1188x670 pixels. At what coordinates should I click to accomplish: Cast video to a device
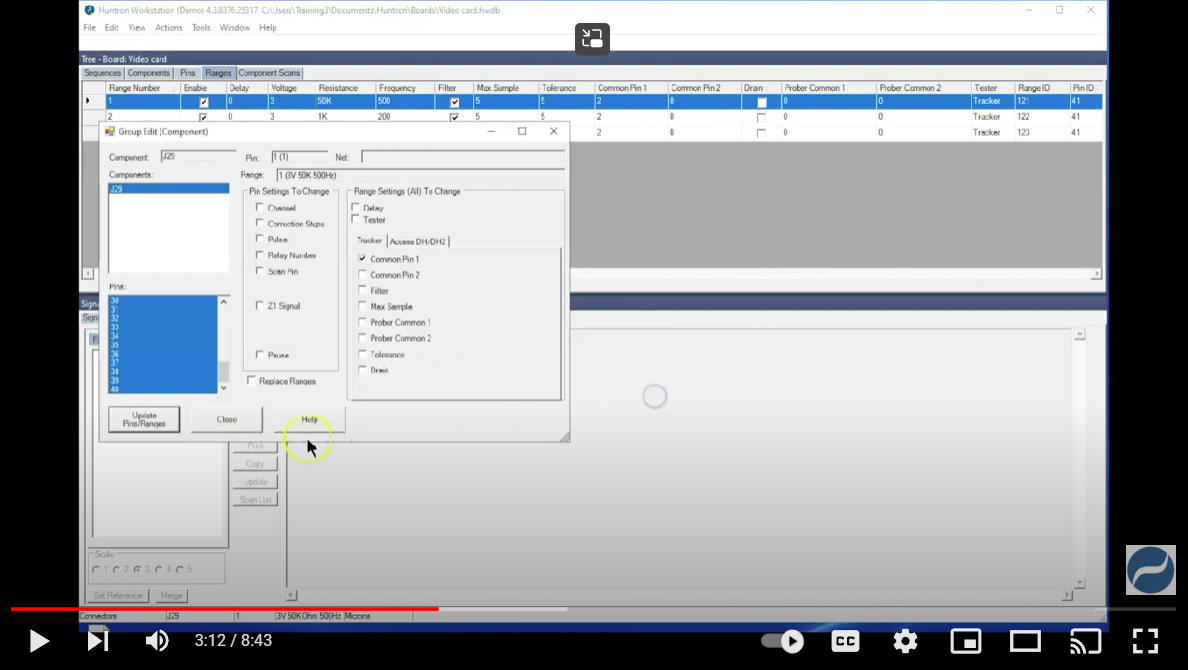[x=1085, y=641]
